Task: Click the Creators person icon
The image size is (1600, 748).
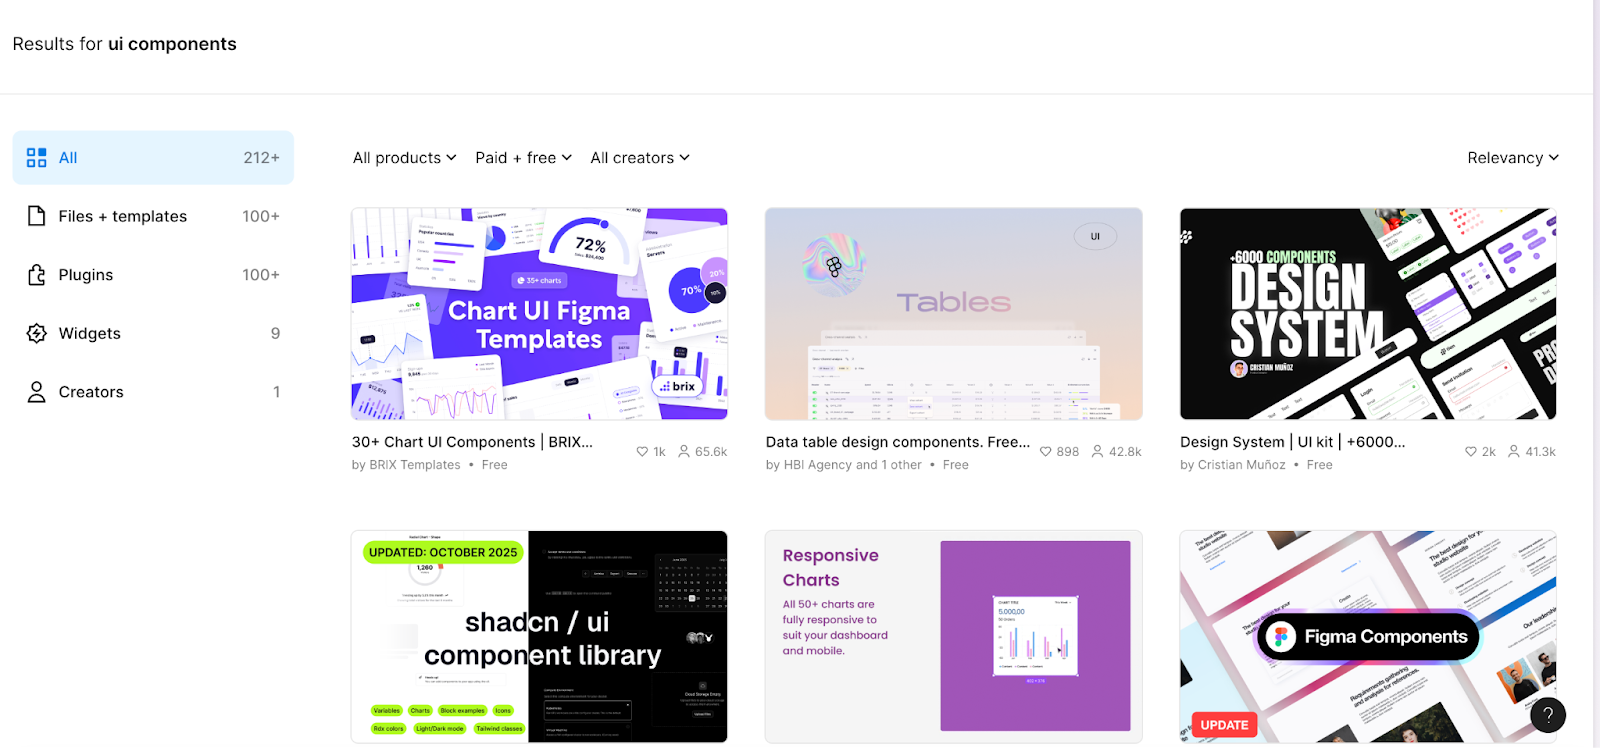Action: point(37,392)
